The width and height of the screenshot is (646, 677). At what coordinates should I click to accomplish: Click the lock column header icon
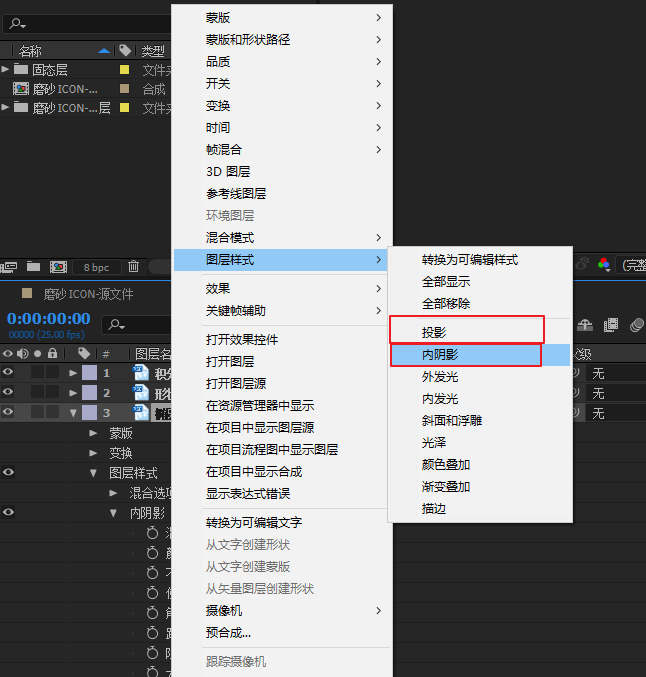[52, 354]
